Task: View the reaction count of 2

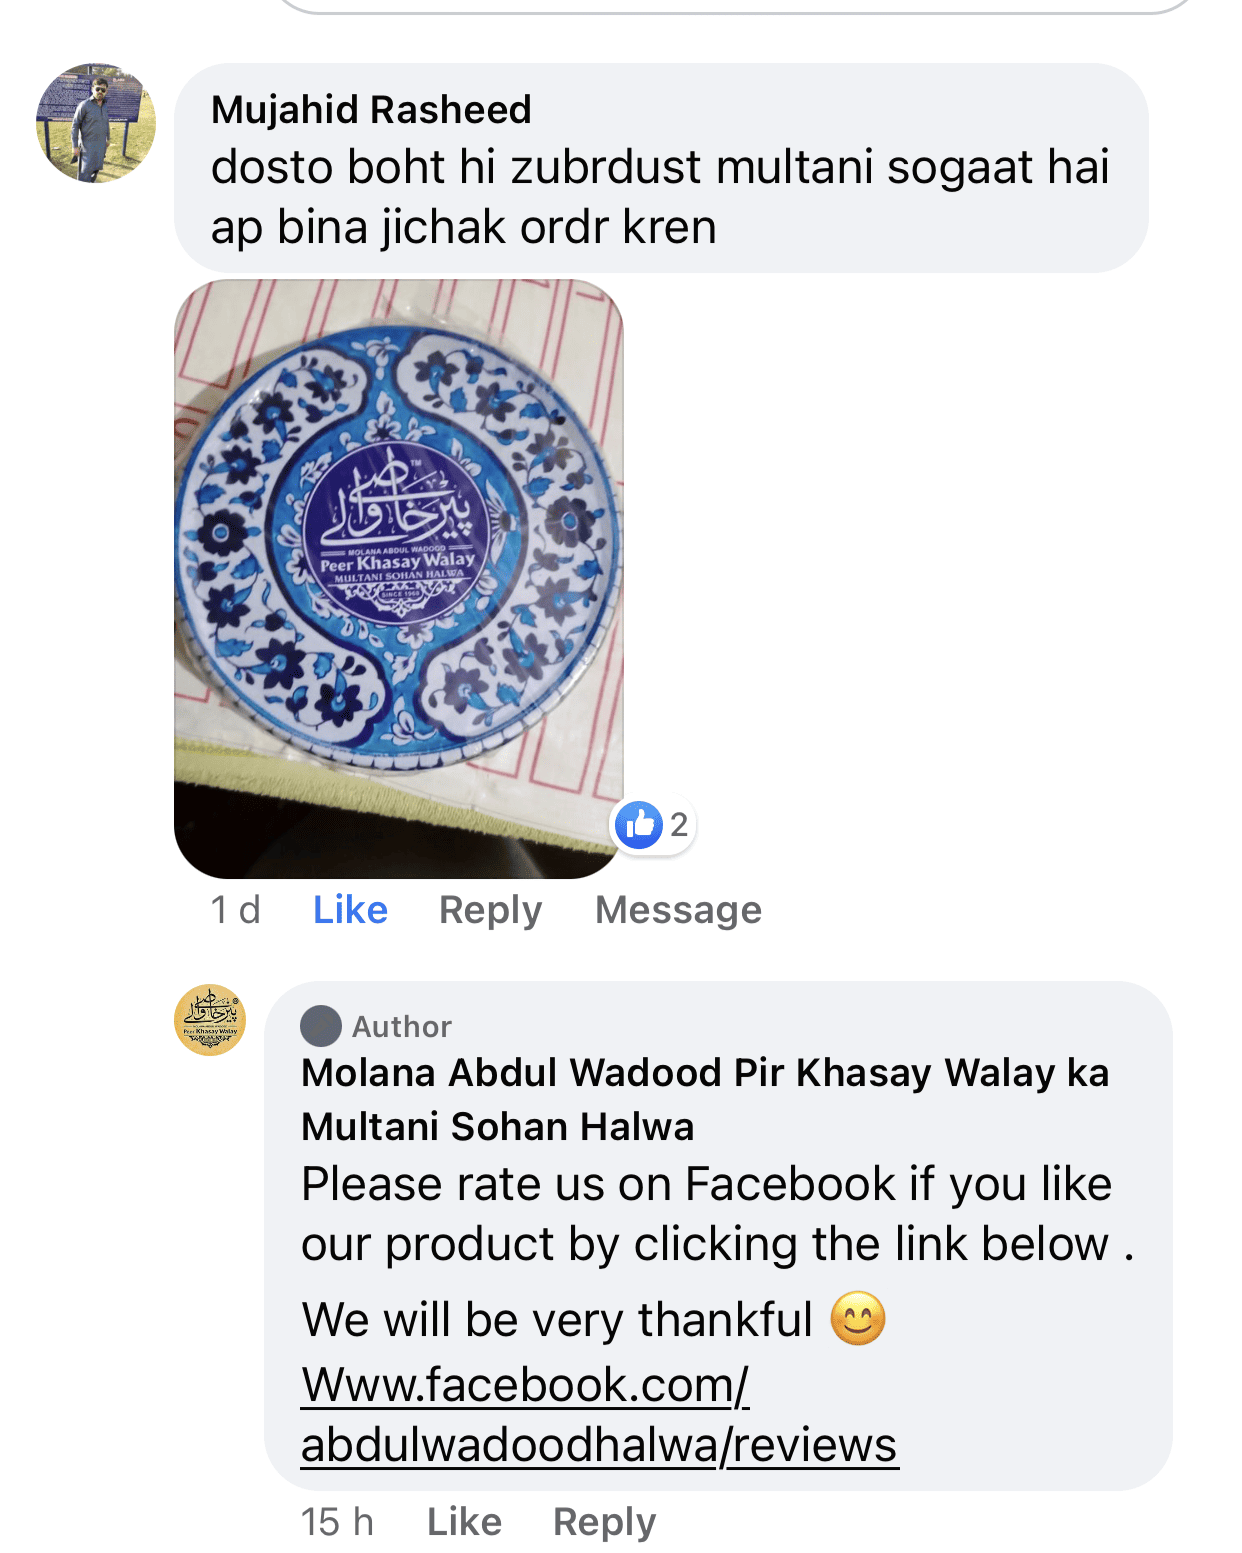Action: click(x=679, y=825)
